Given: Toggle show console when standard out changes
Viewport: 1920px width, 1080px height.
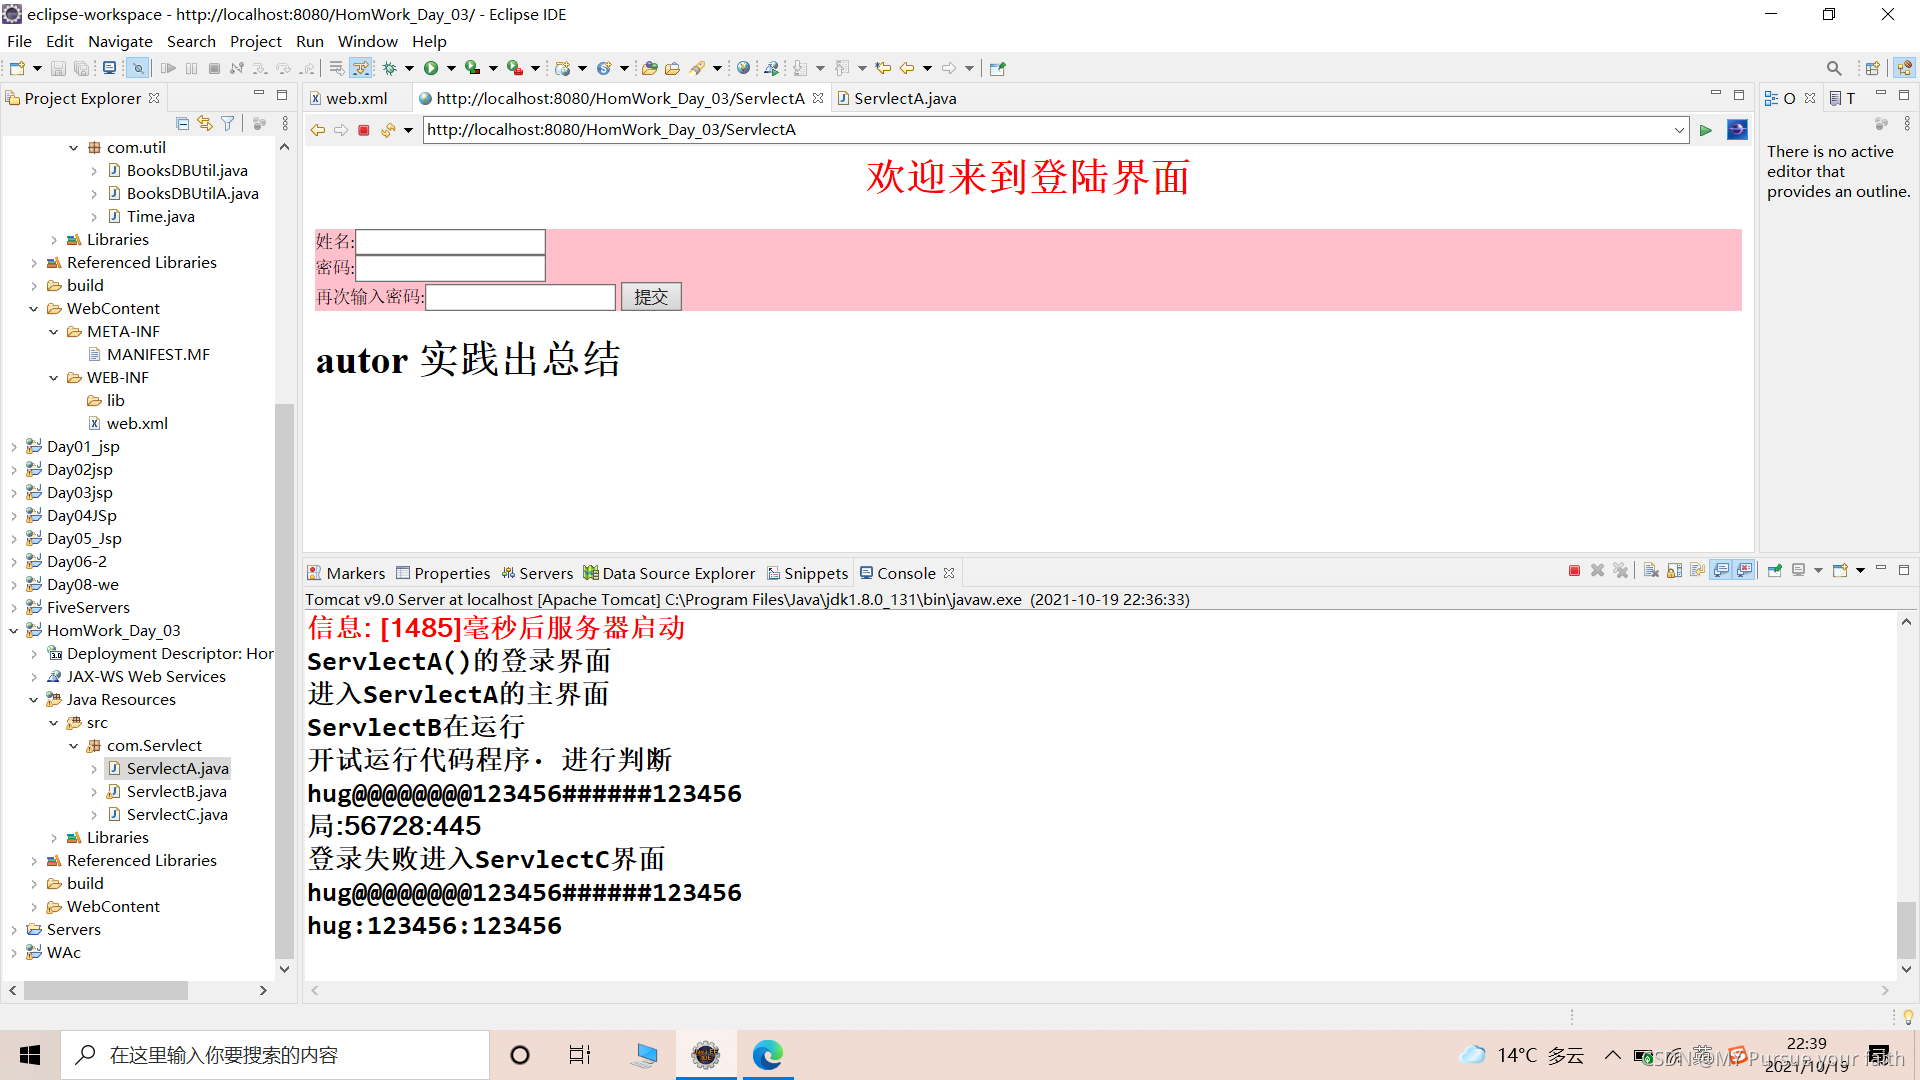Looking at the screenshot, I should coord(1721,571).
